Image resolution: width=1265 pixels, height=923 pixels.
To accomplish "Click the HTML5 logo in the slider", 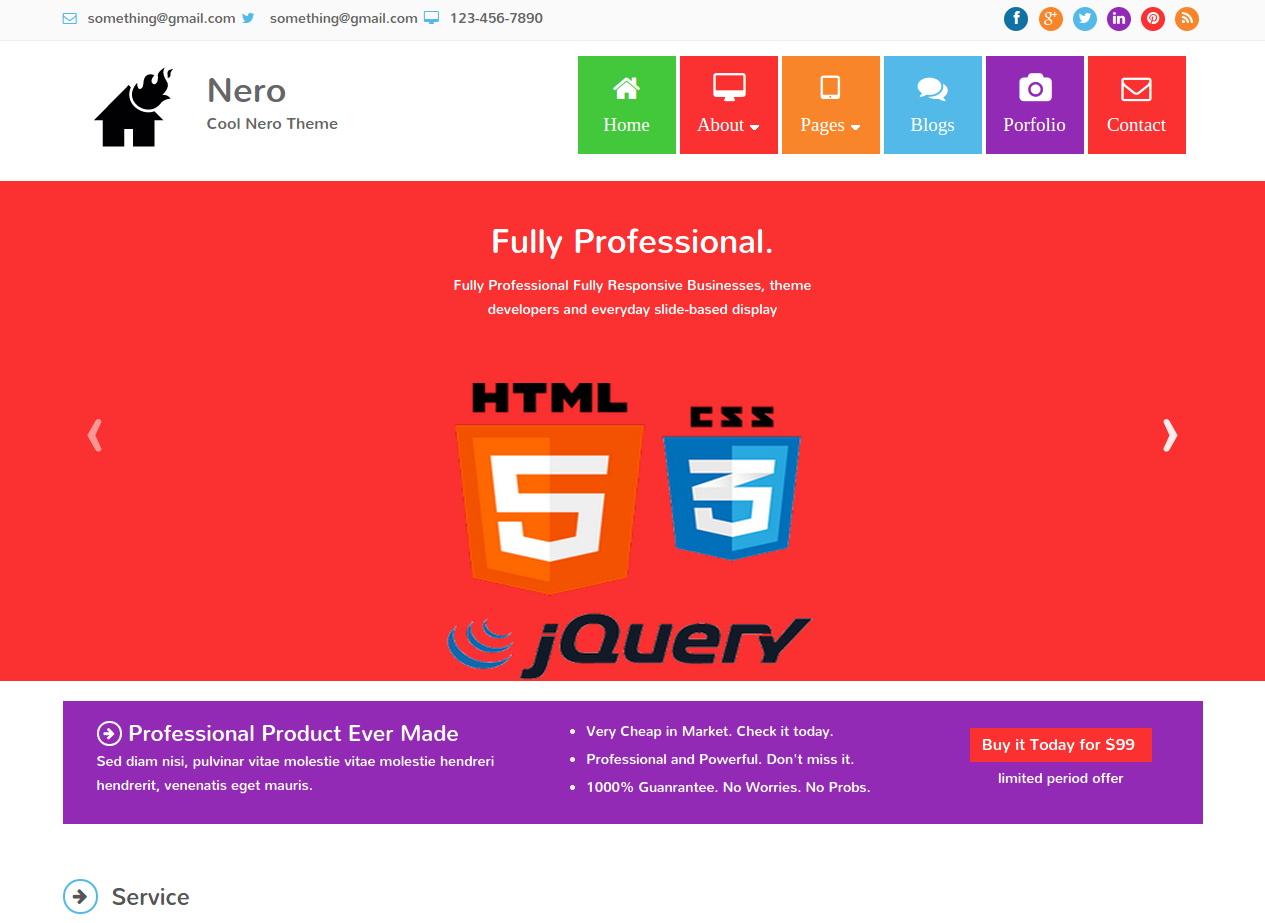I will pyautogui.click(x=549, y=486).
